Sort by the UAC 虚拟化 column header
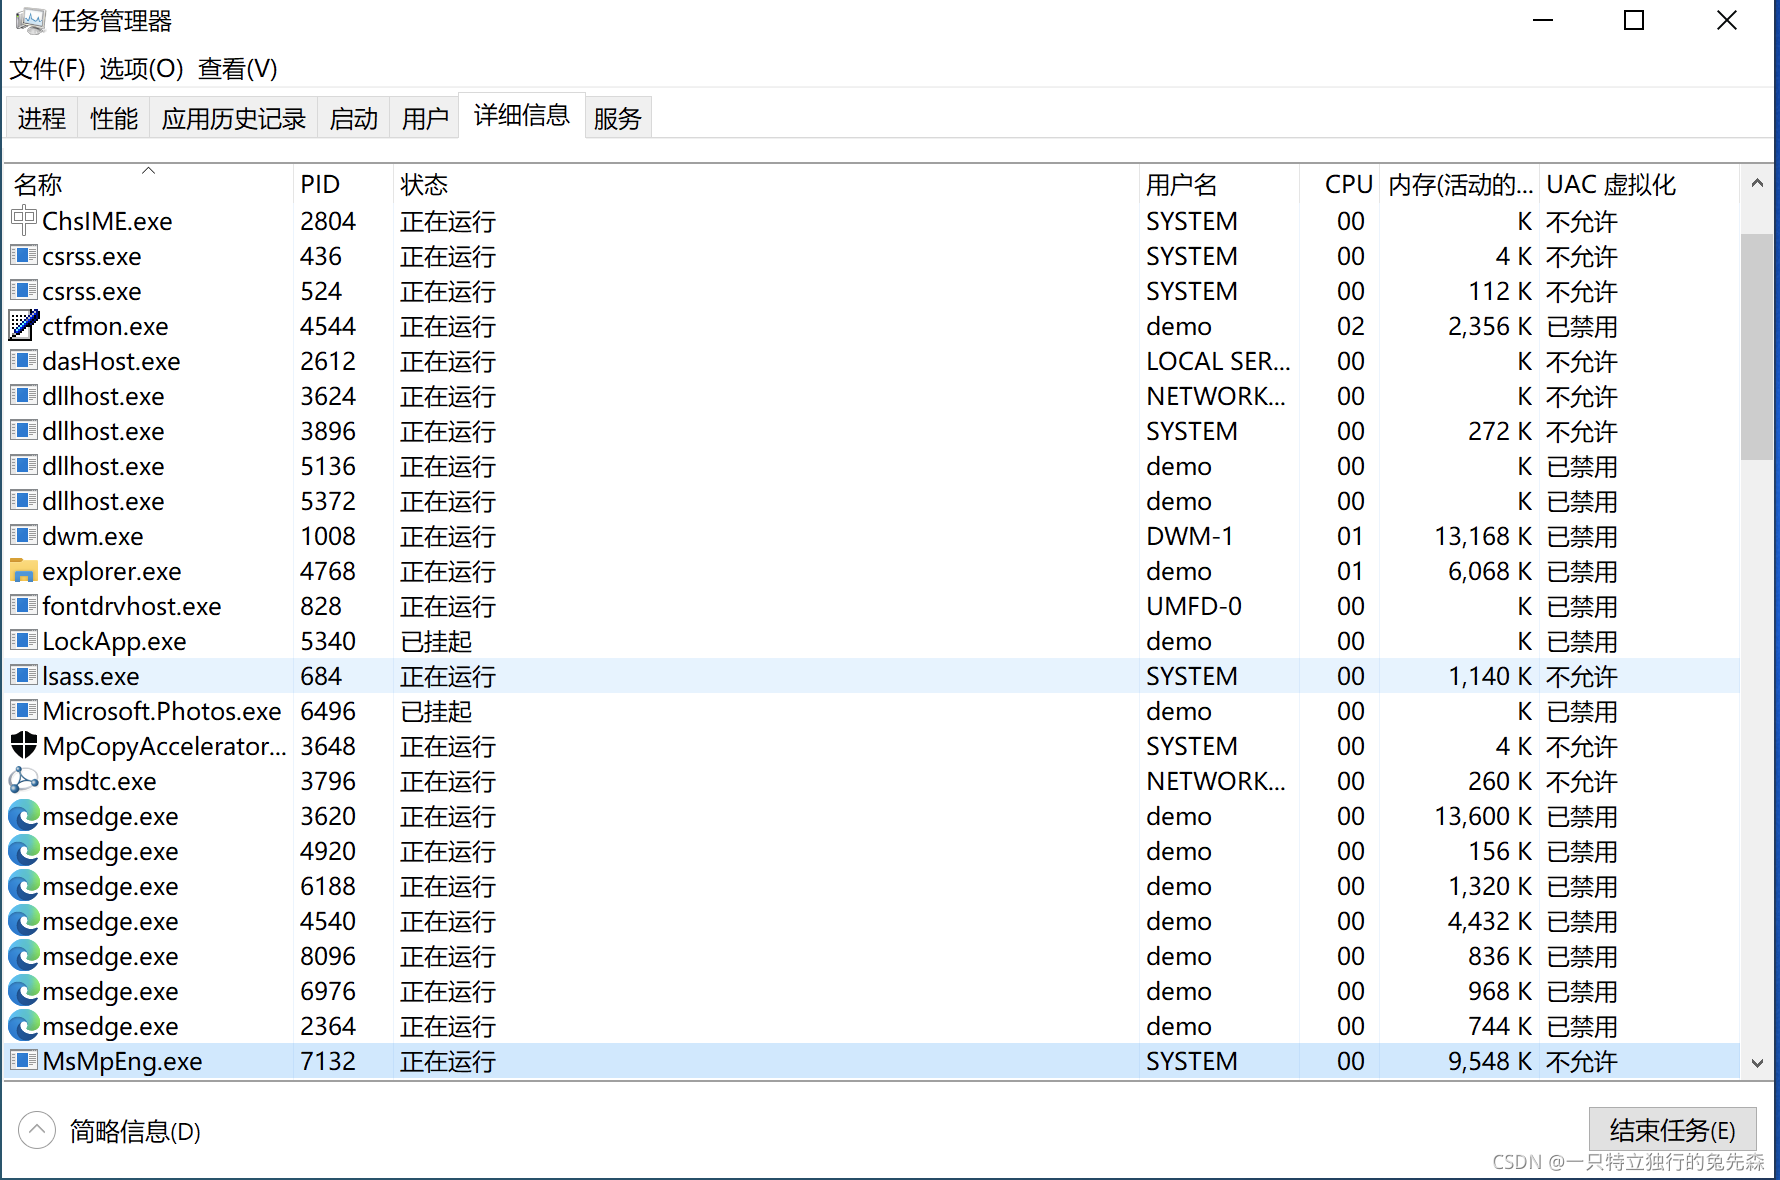The width and height of the screenshot is (1780, 1180). click(1639, 184)
